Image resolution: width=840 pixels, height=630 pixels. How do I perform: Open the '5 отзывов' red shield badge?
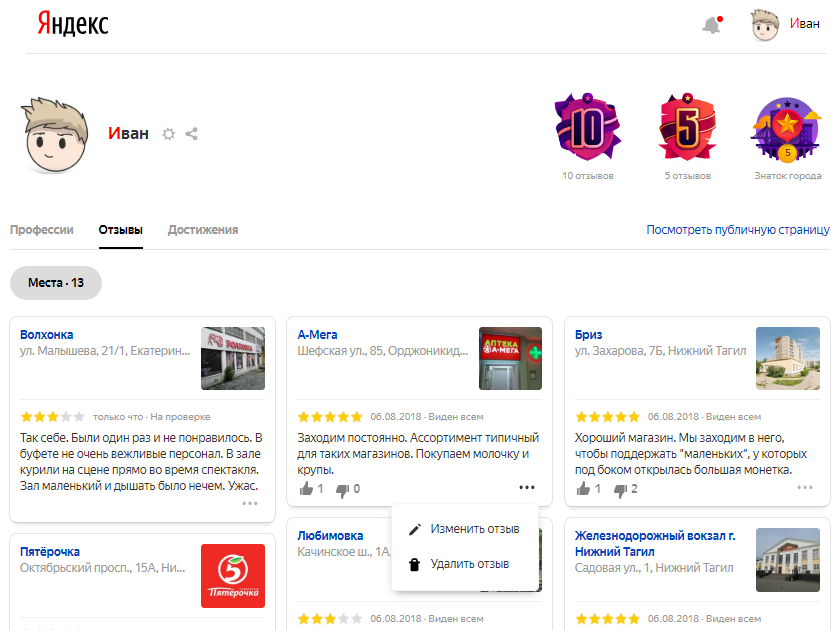tap(688, 127)
